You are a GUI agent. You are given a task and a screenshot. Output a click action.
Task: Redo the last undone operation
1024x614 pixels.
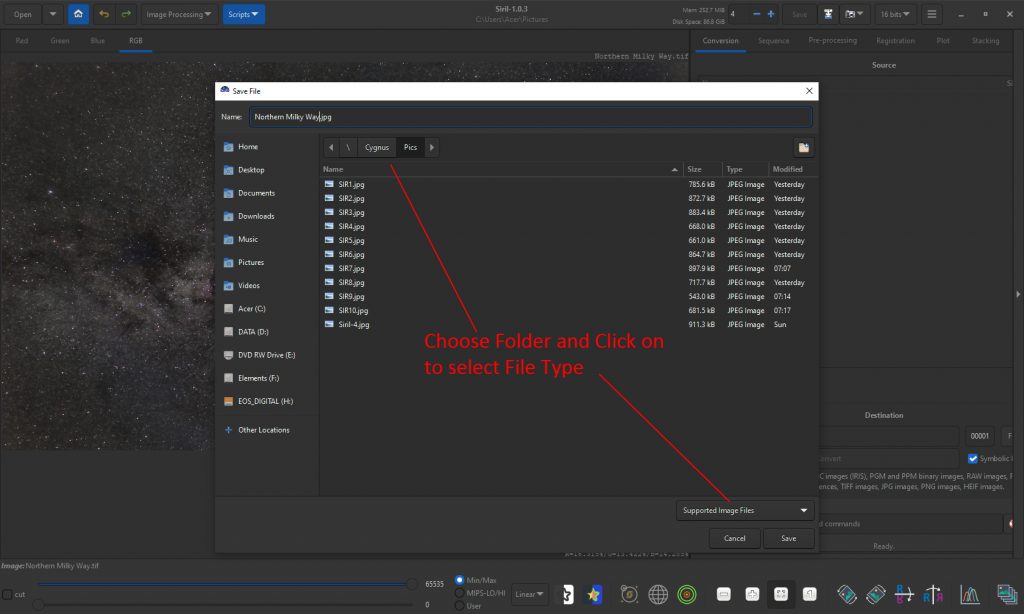click(x=126, y=14)
